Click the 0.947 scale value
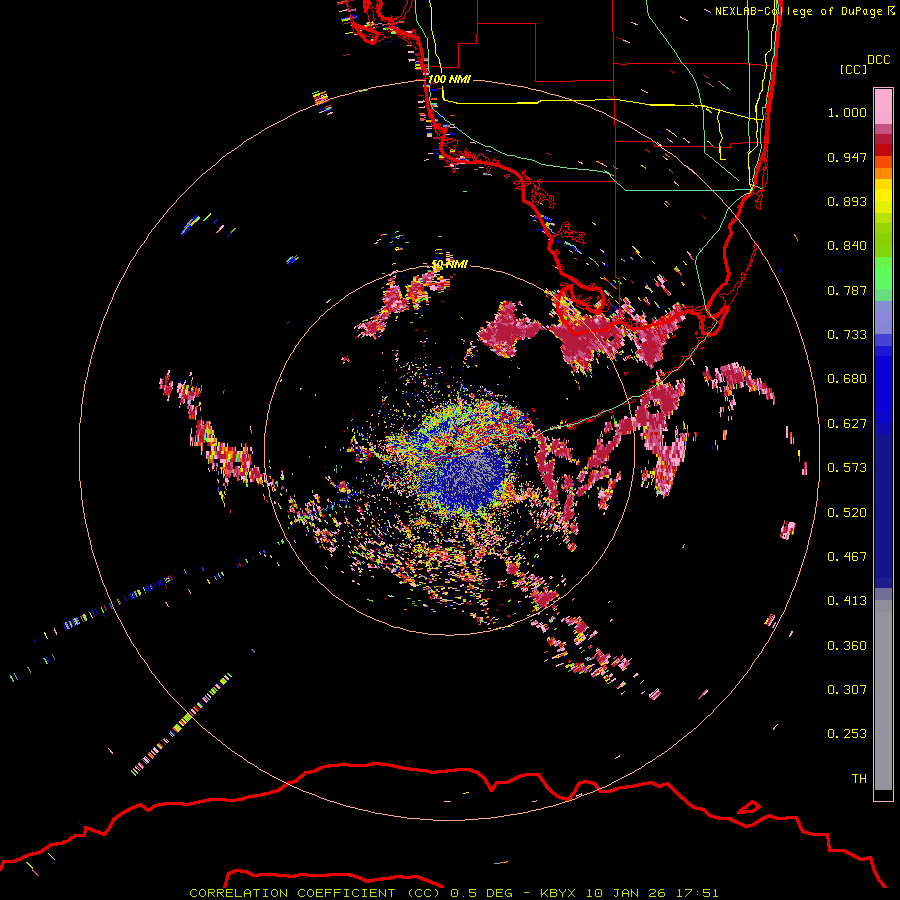The height and width of the screenshot is (900, 900). [847, 157]
